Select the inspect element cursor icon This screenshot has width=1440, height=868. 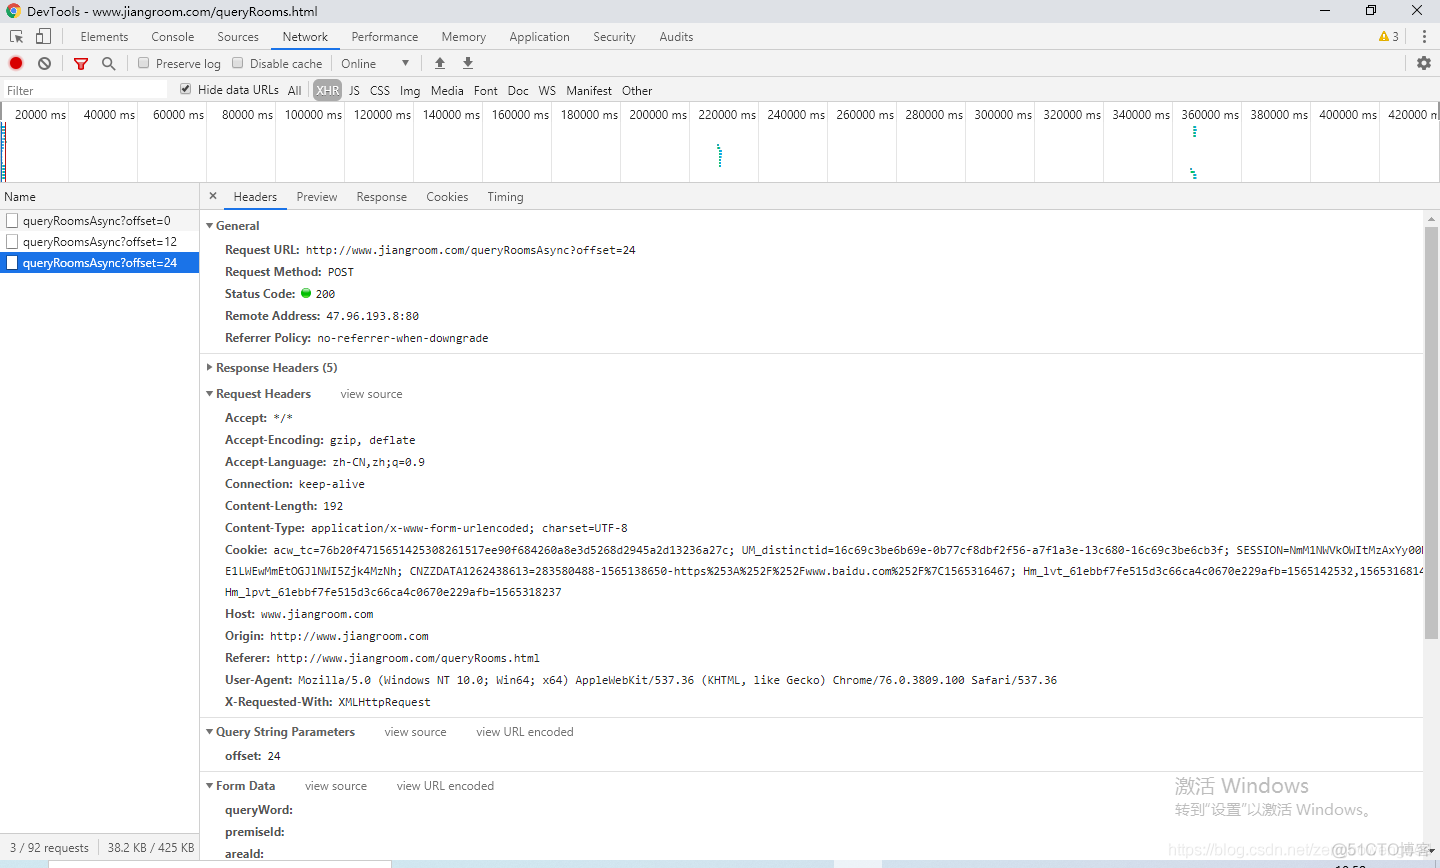pos(16,36)
